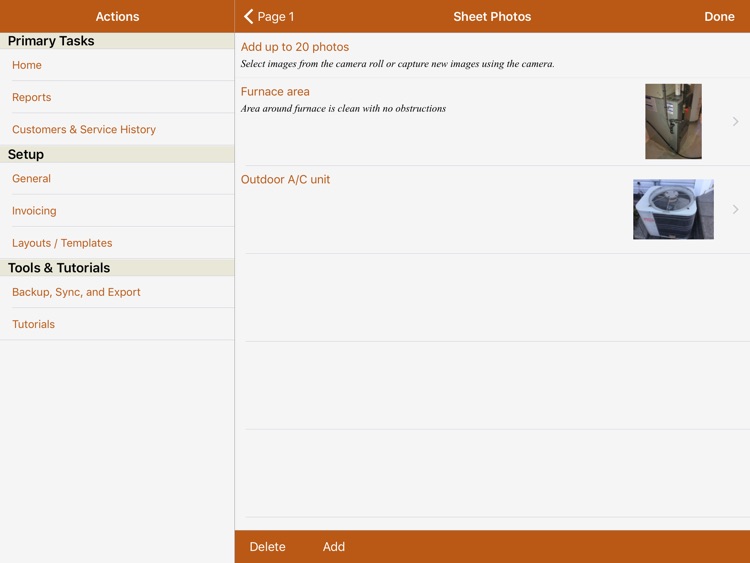Tap the furnace description about no obstructions
The height and width of the screenshot is (563, 750).
tap(343, 109)
